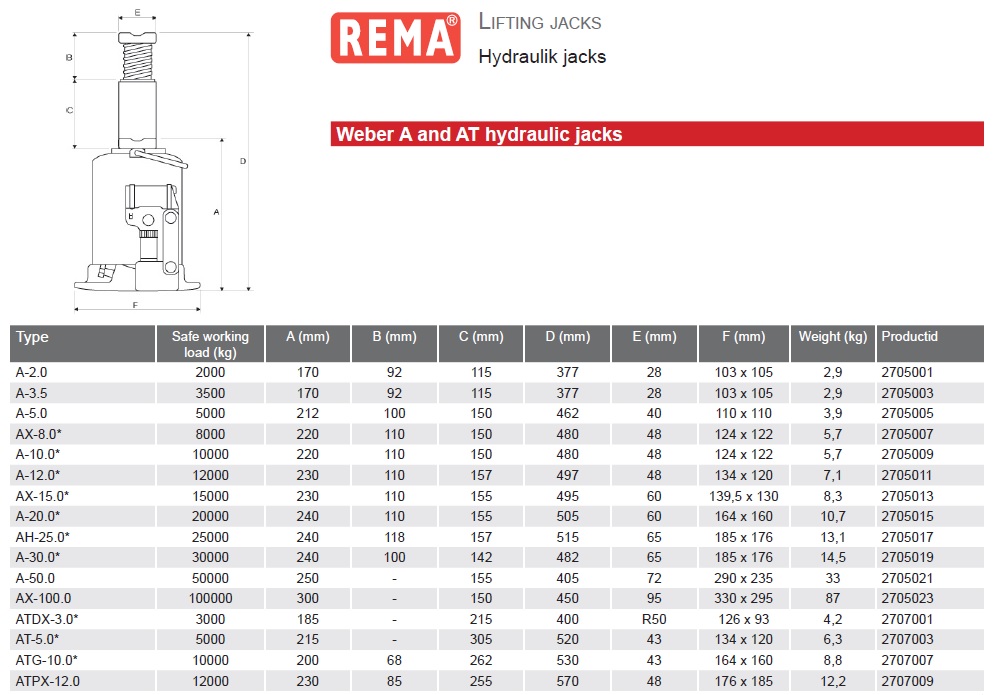This screenshot has width=993, height=695.
Task: Open product ID 2705001
Action: tap(906, 372)
